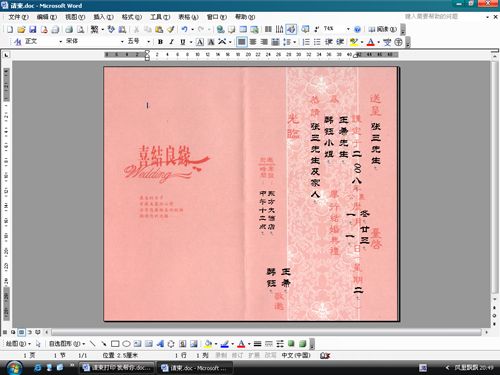Apply italic formatting
500x375 pixels.
coord(172,42)
